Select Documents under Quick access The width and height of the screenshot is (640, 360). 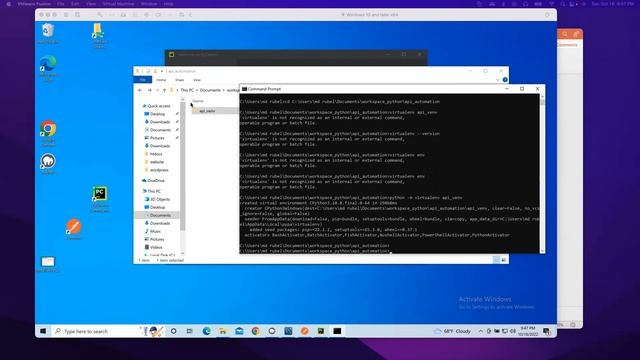pos(160,130)
